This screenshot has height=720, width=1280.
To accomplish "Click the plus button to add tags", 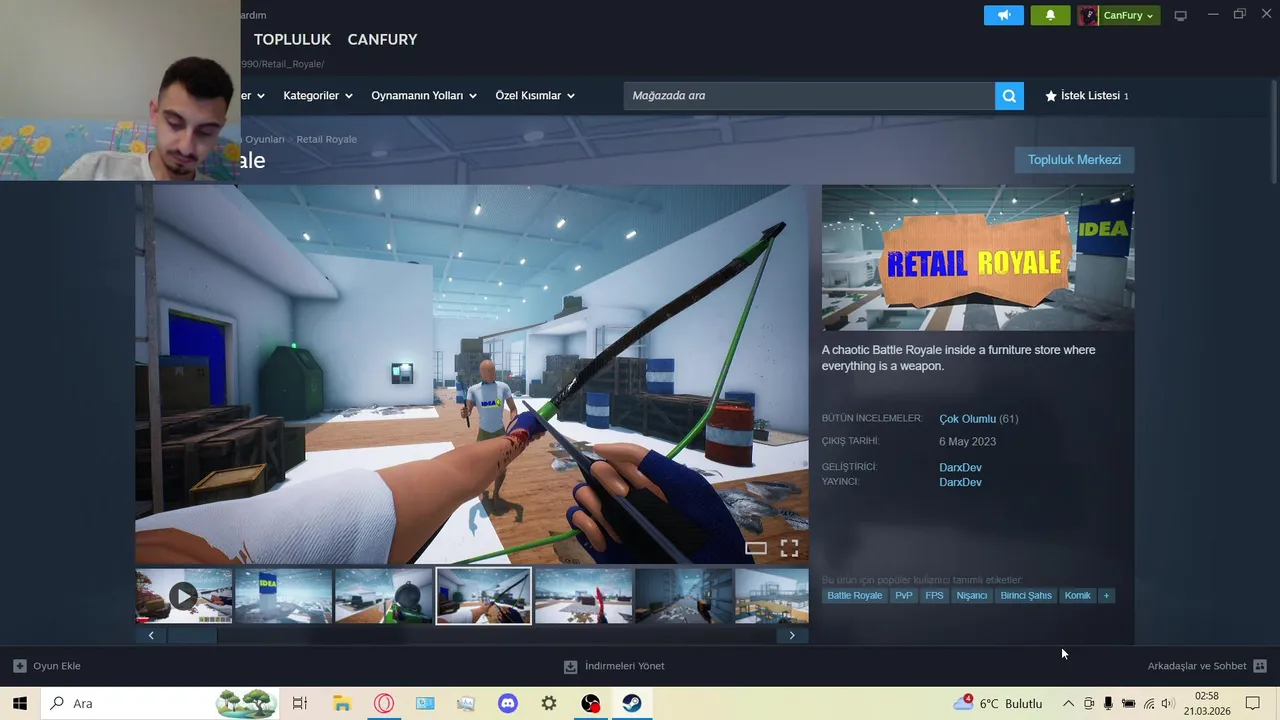I will (1106, 596).
